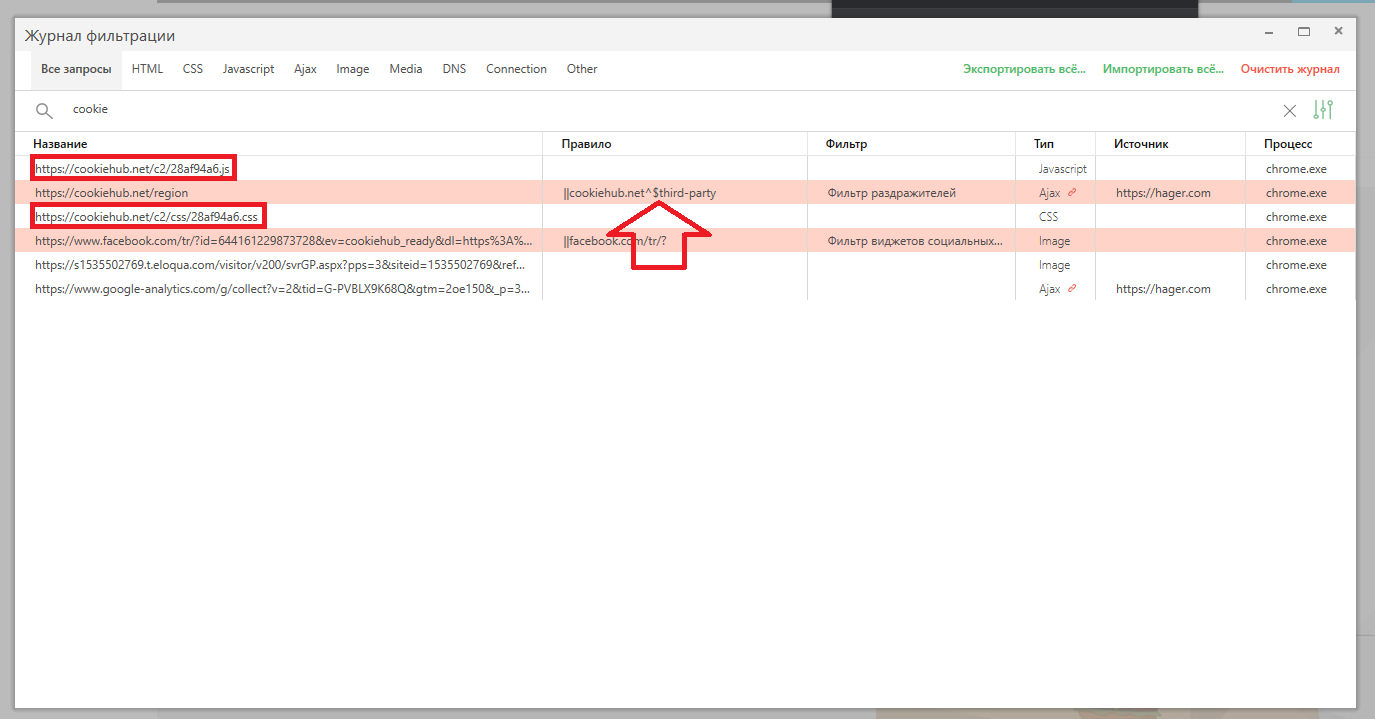Viewport: 1375px width, 719px height.
Task: Select the DNS tab
Action: (454, 68)
